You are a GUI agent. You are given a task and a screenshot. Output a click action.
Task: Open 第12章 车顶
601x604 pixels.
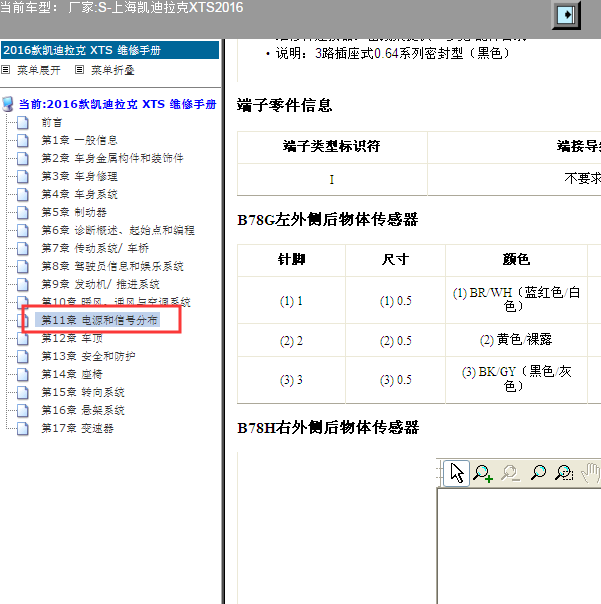(72, 338)
